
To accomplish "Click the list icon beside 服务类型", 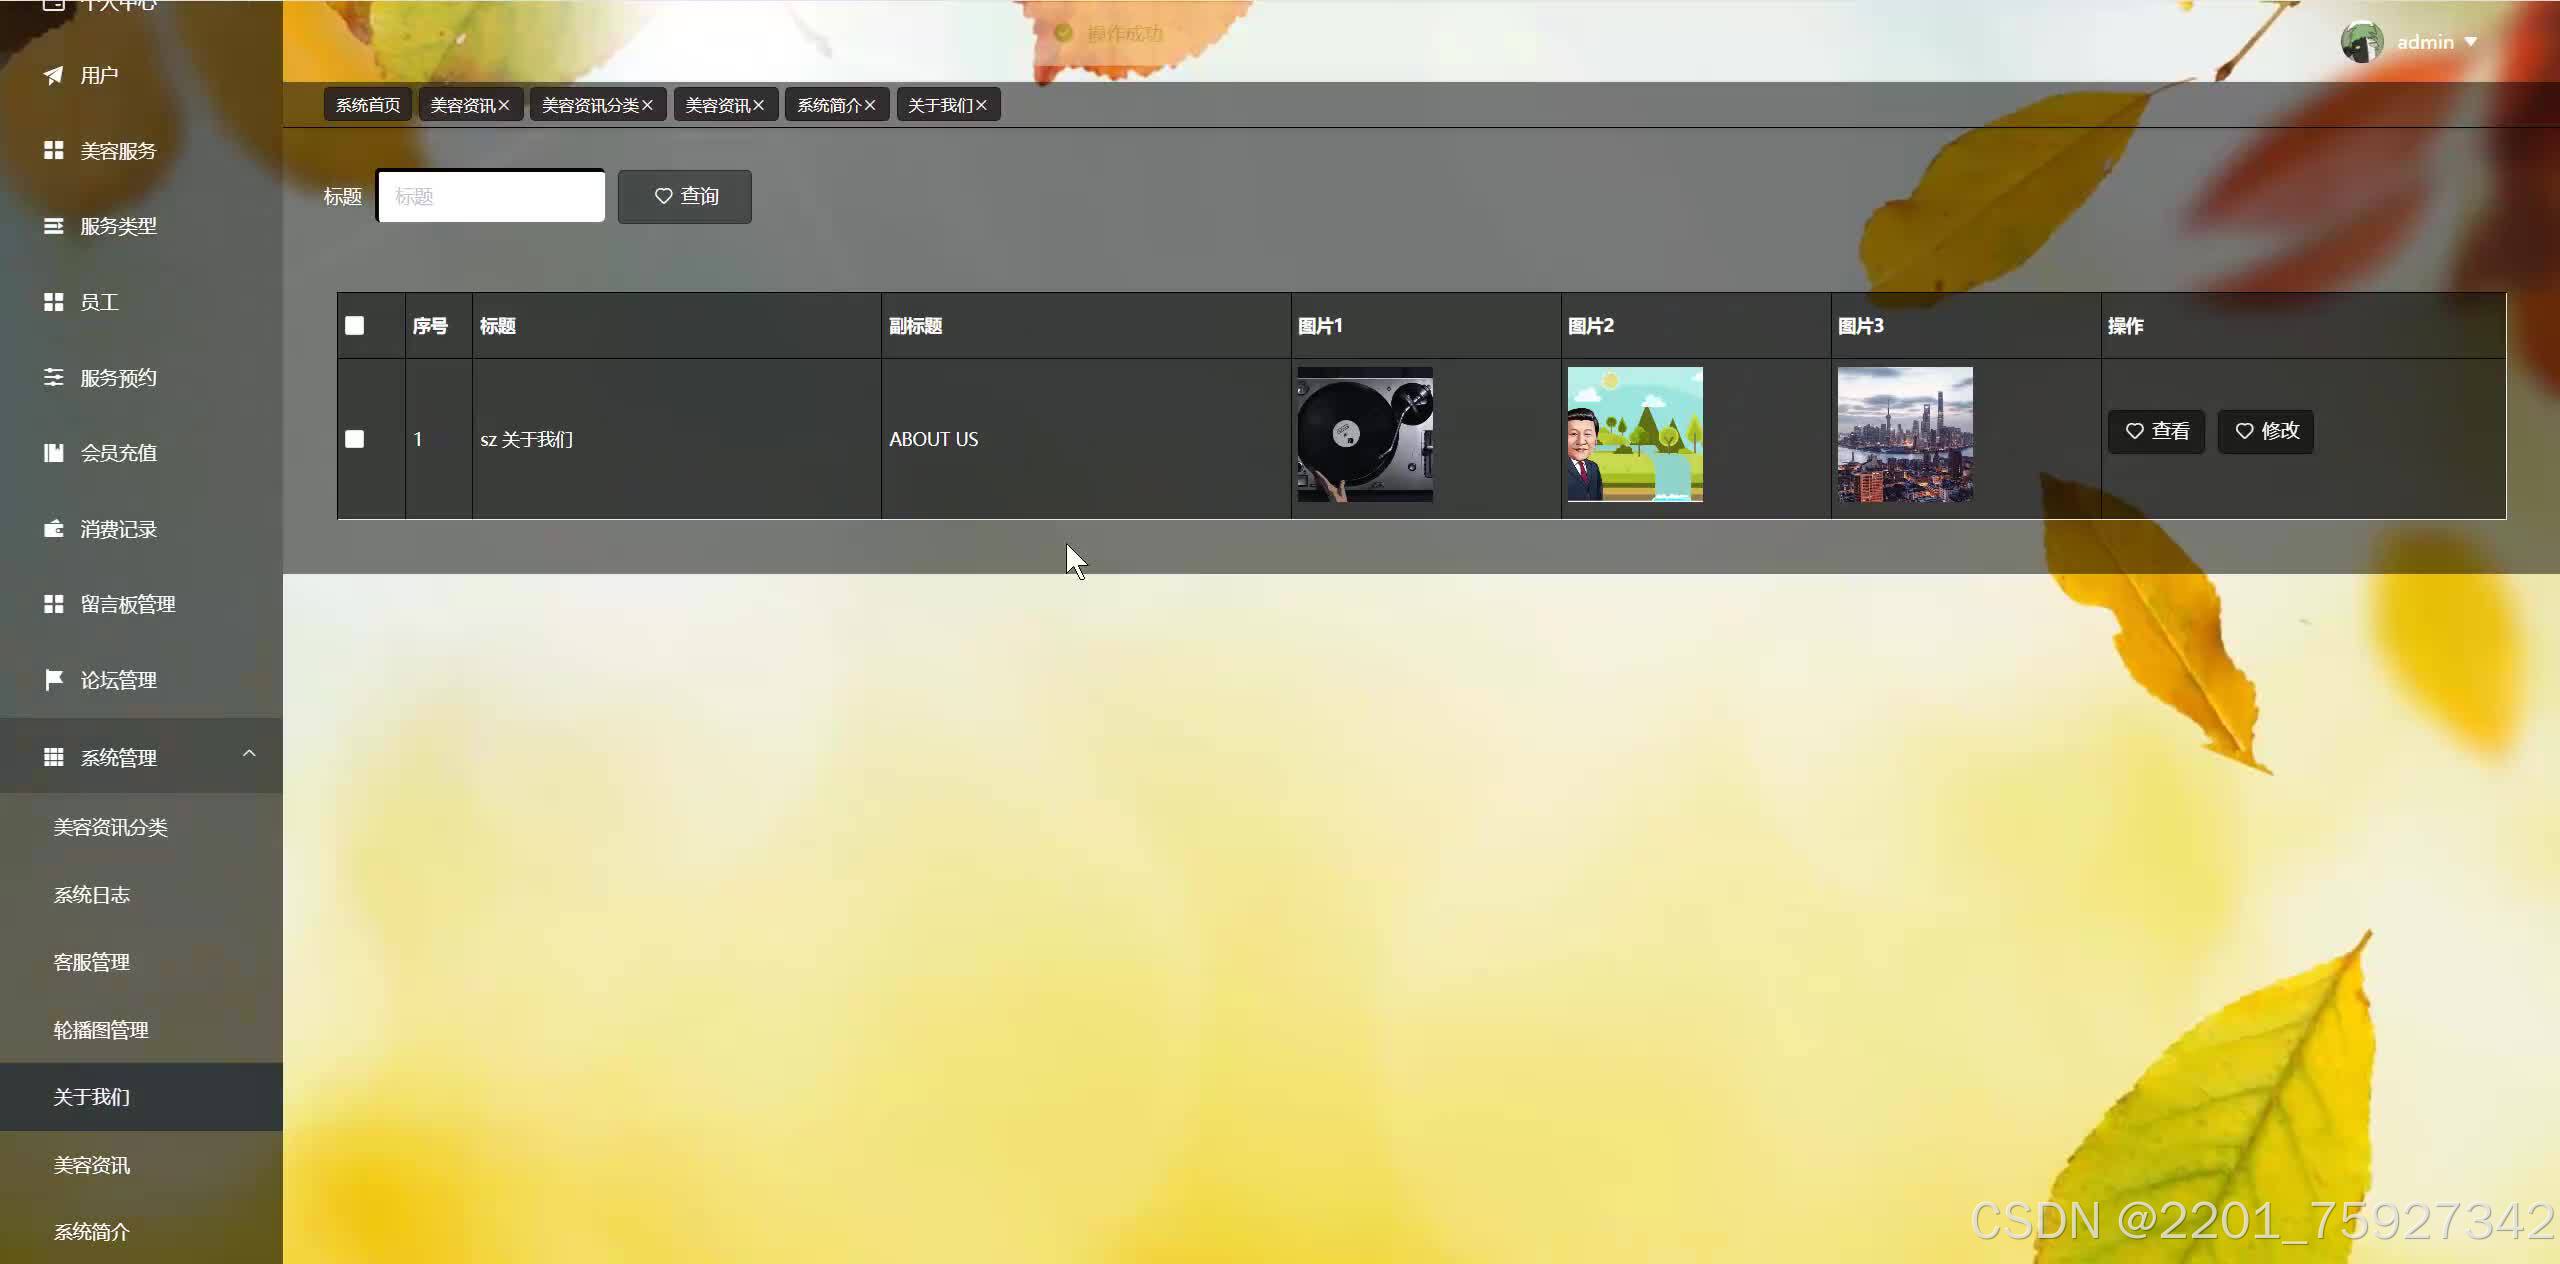I will coord(54,226).
